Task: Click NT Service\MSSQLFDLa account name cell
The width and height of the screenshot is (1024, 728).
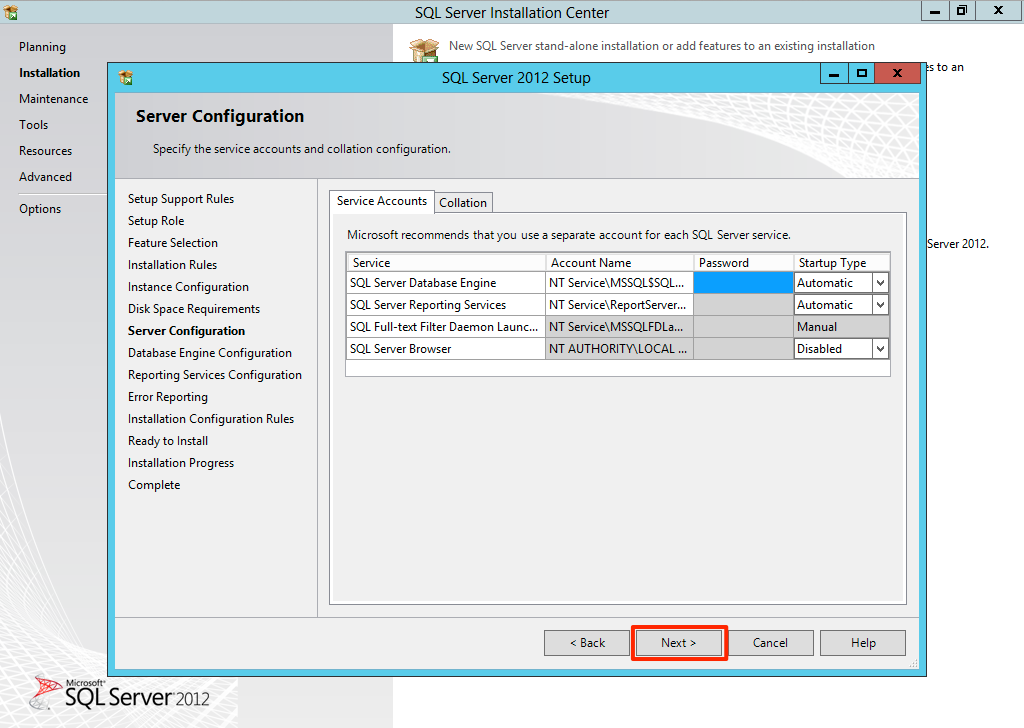Action: click(x=619, y=327)
